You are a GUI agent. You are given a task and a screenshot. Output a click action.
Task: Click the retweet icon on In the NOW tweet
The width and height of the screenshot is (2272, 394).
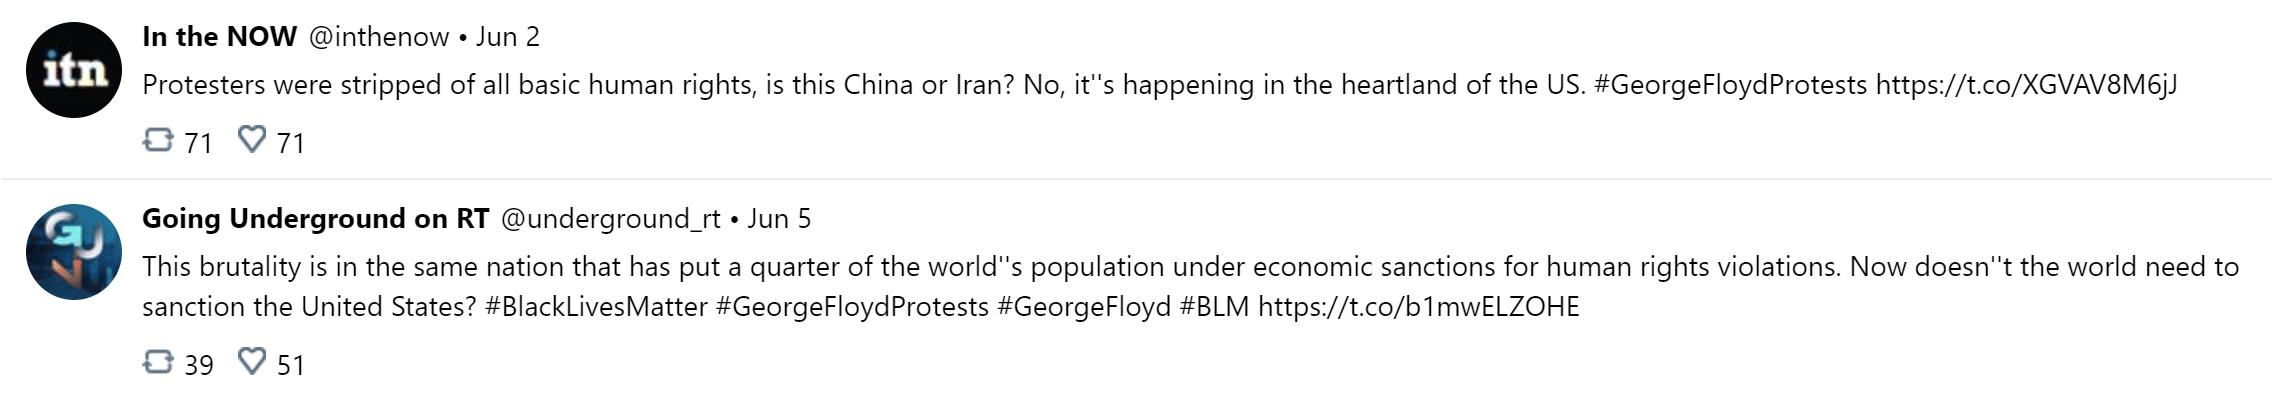(x=158, y=140)
